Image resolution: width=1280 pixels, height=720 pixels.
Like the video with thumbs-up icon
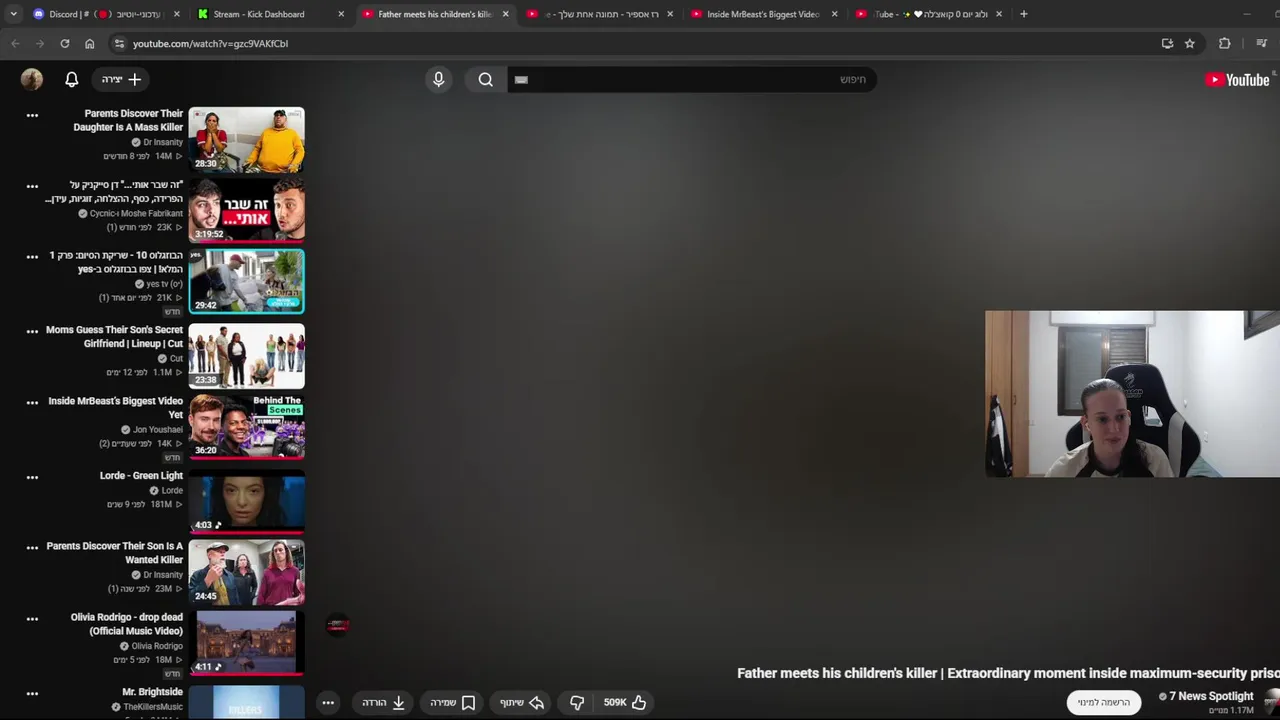click(x=625, y=703)
